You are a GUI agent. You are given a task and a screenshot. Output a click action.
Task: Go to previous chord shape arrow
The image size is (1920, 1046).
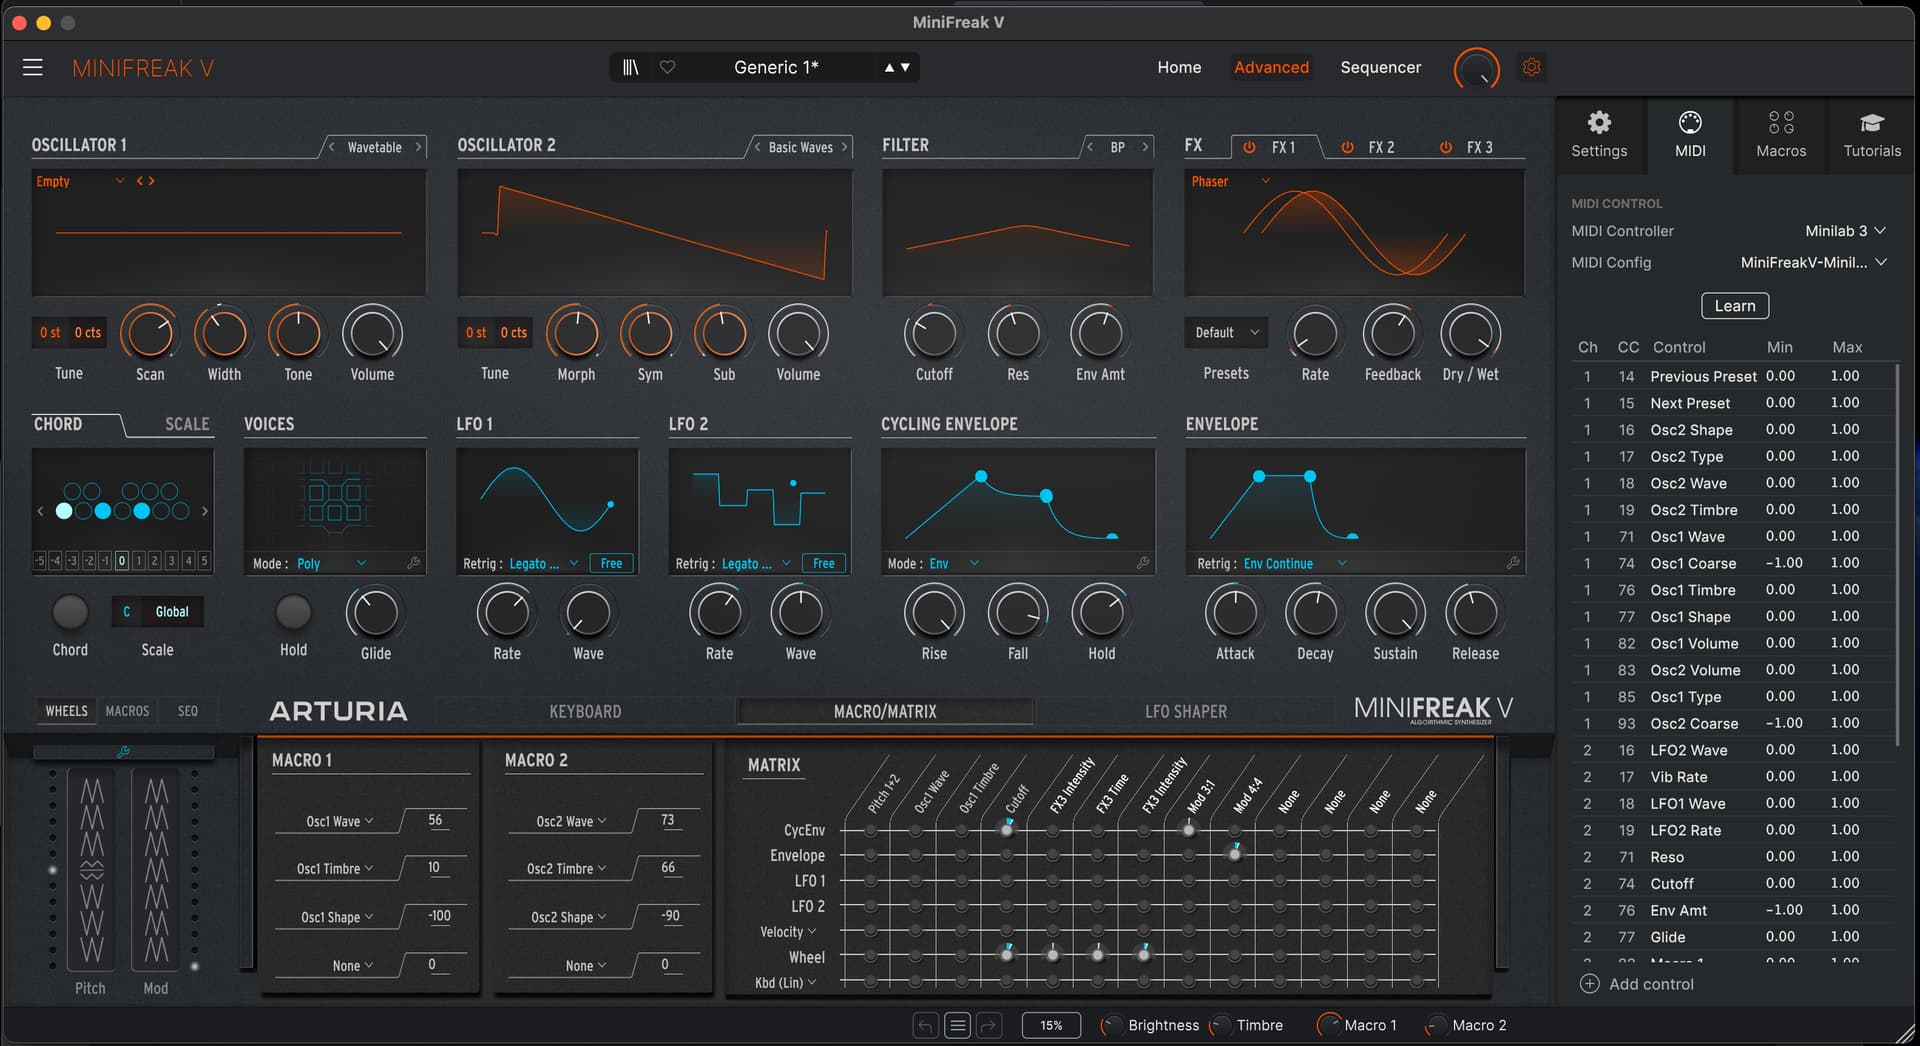[40, 511]
